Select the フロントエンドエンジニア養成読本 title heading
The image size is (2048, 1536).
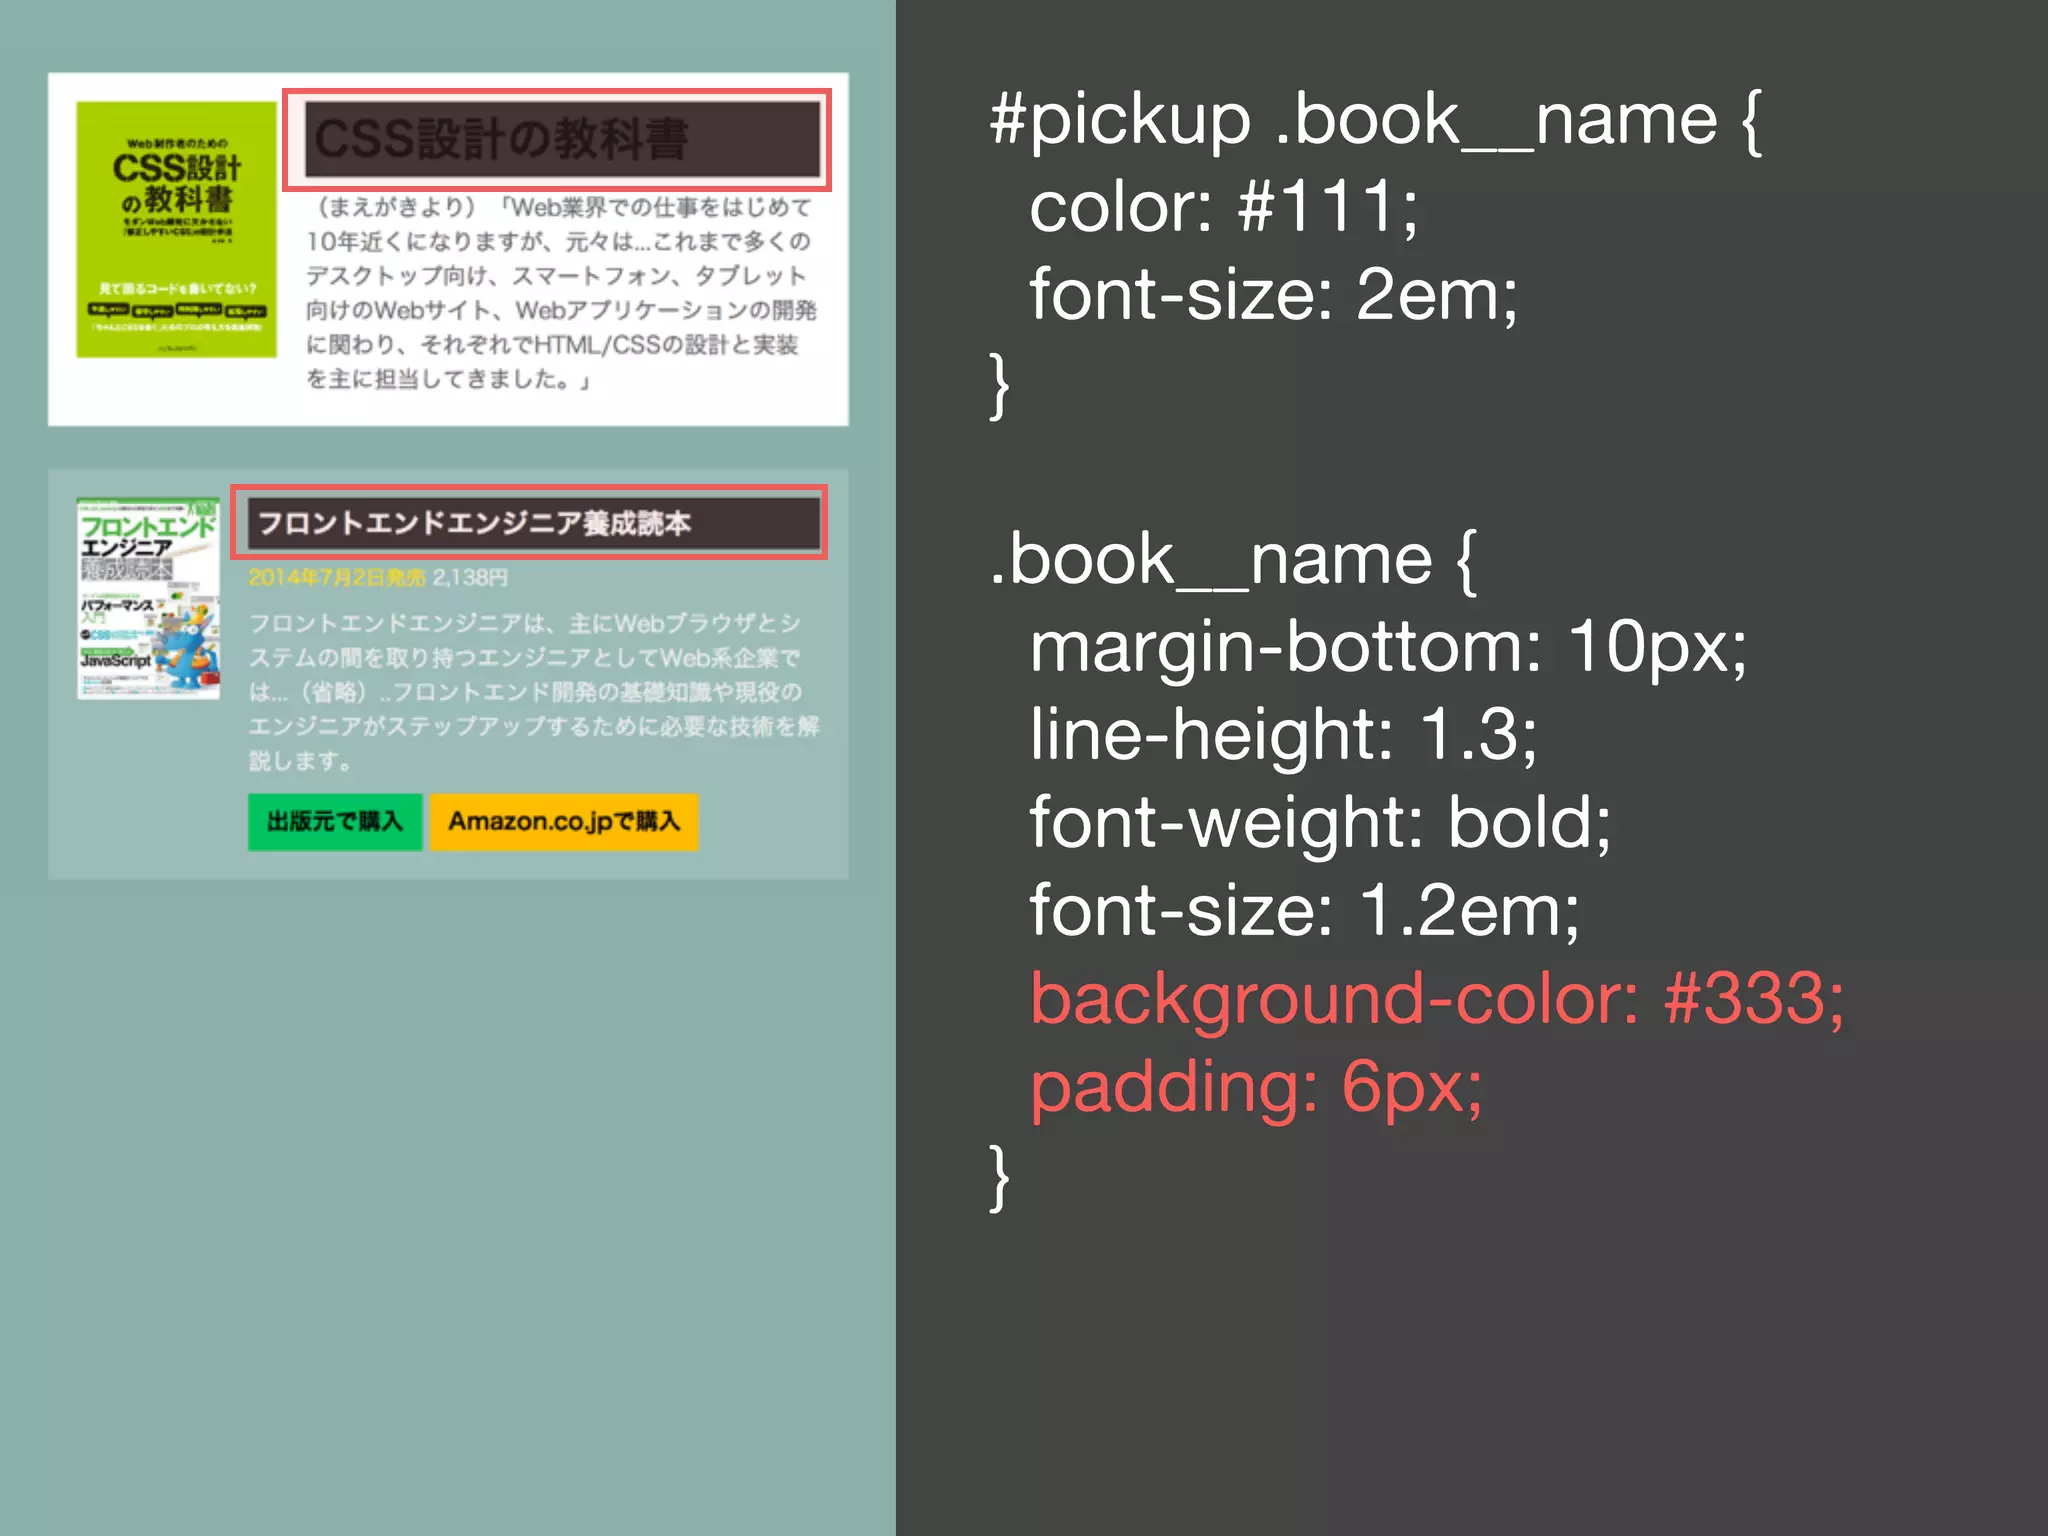(x=534, y=523)
